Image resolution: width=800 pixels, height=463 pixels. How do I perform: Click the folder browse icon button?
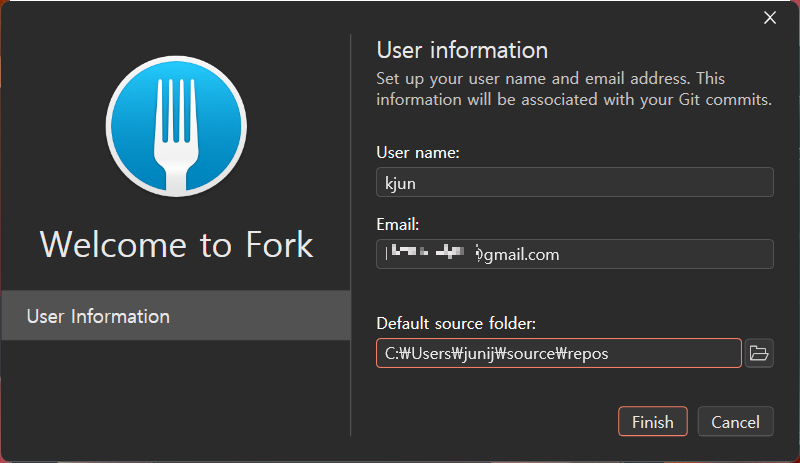(759, 353)
